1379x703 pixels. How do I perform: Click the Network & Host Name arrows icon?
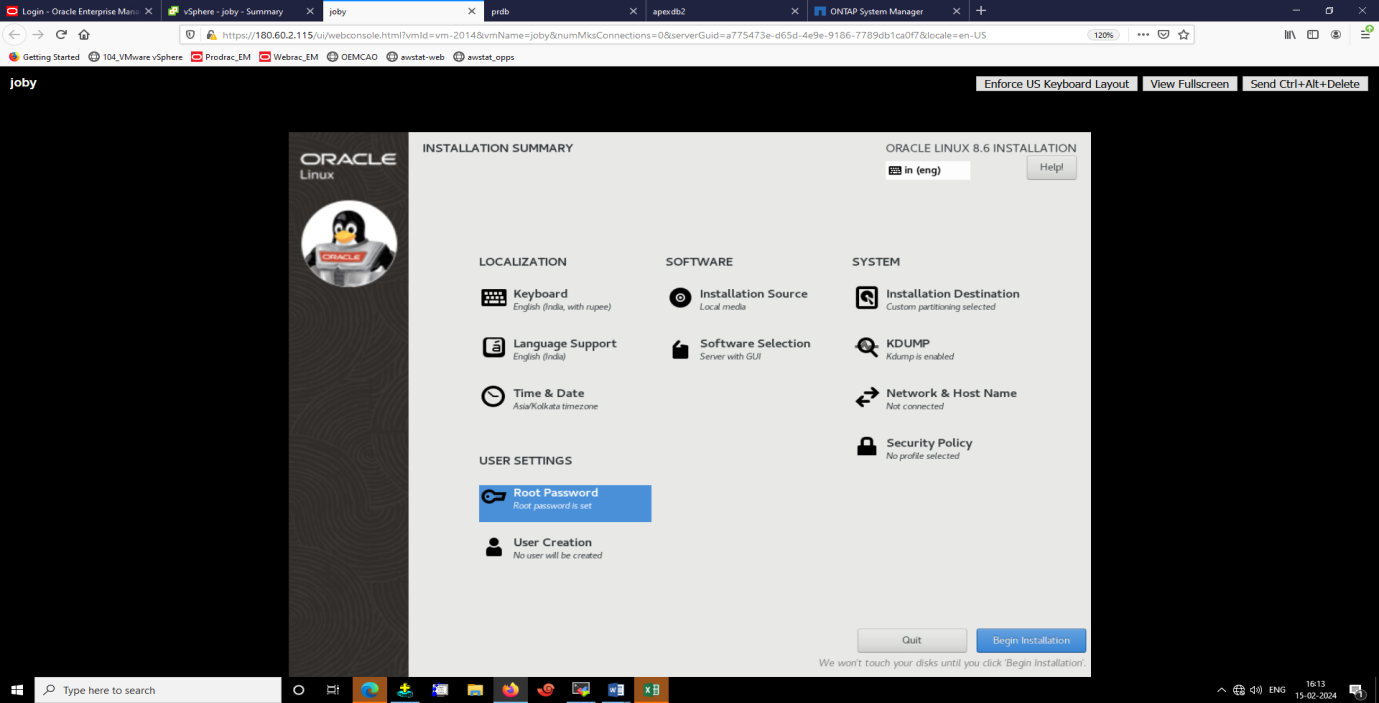[866, 398]
